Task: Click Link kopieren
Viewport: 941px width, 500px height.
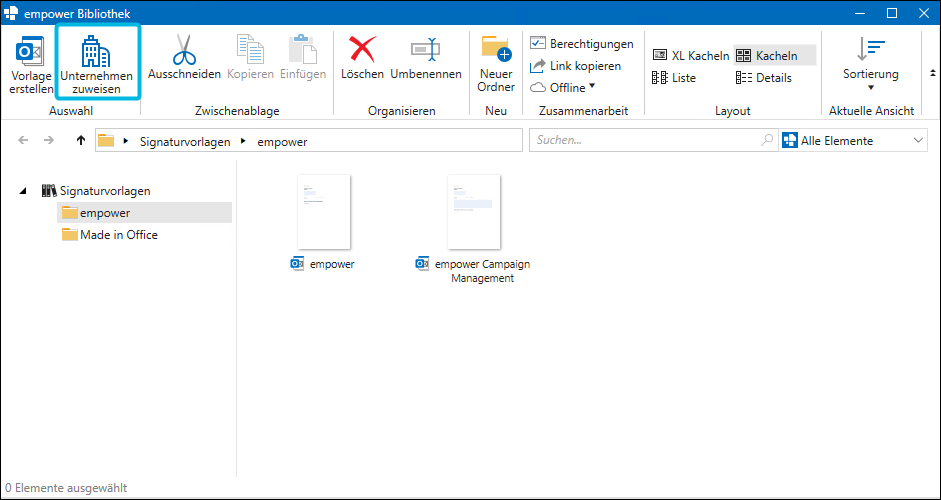Action: (576, 66)
